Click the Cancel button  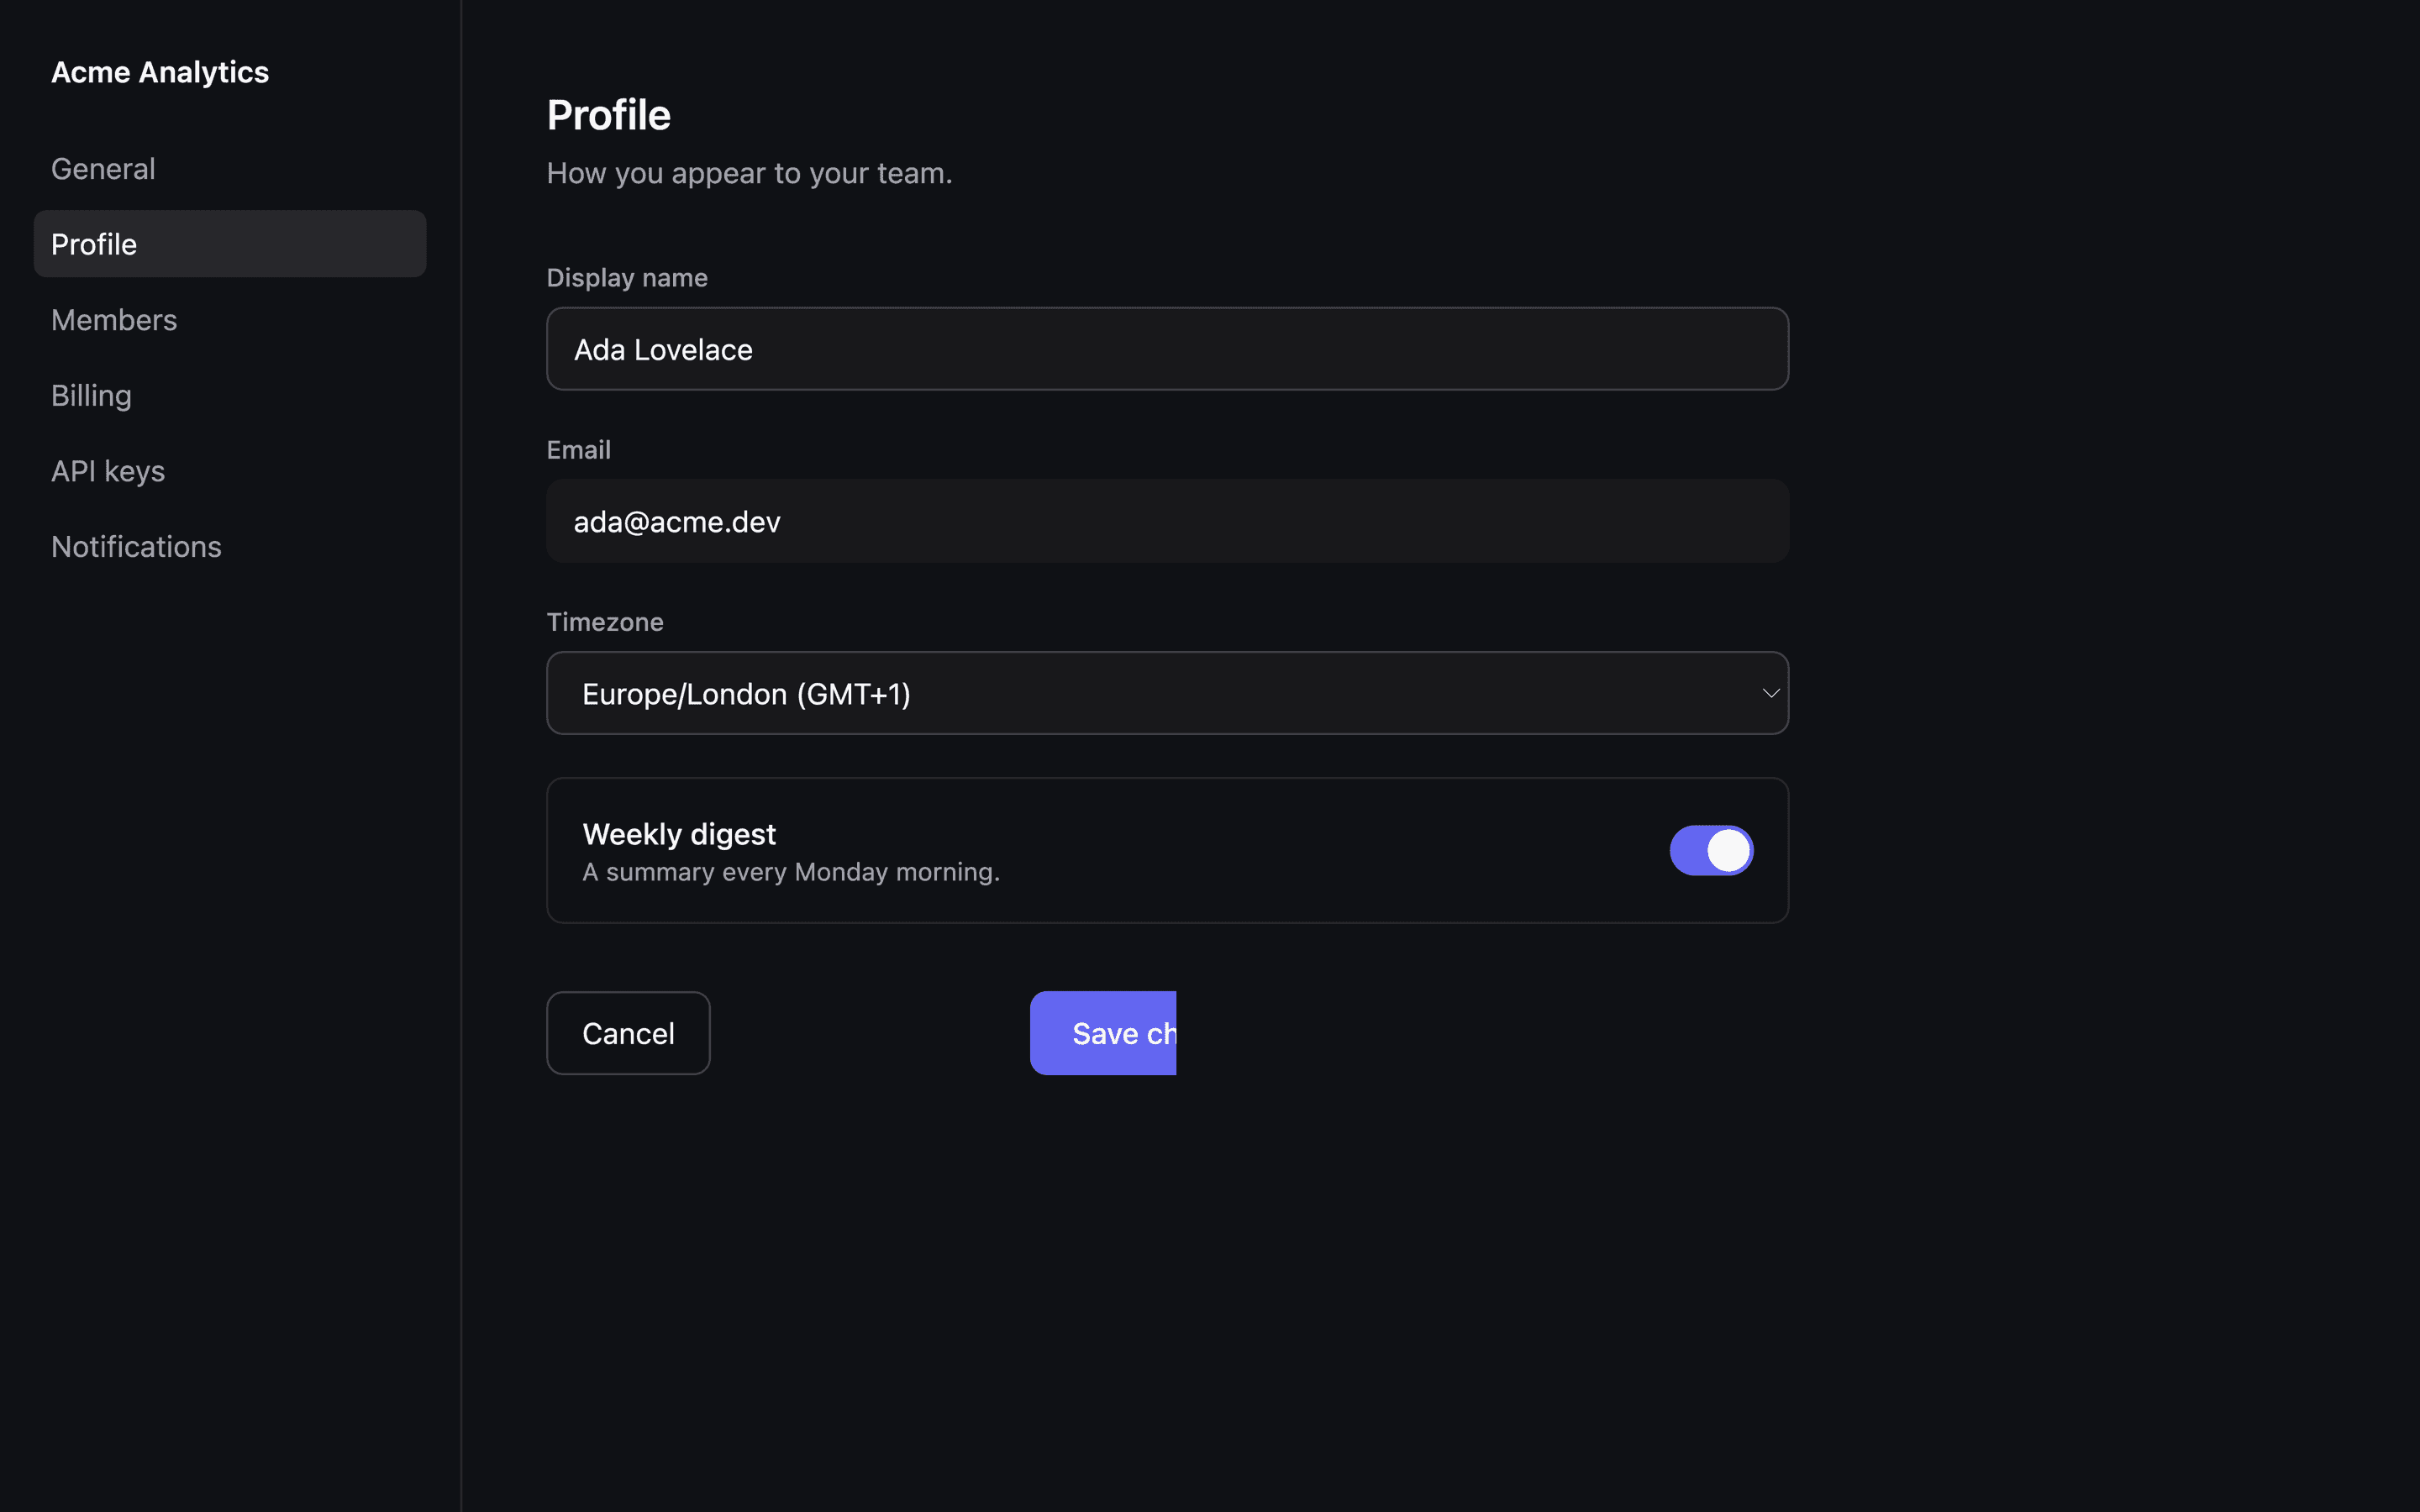coord(628,1033)
